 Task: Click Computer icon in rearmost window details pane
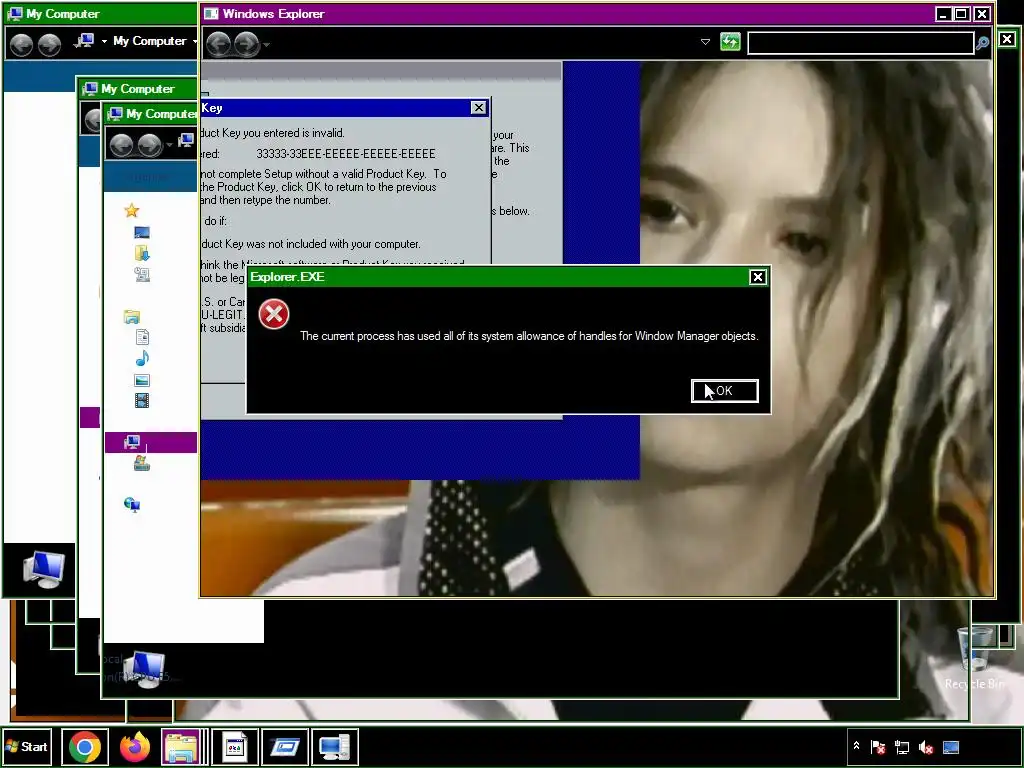coord(43,569)
